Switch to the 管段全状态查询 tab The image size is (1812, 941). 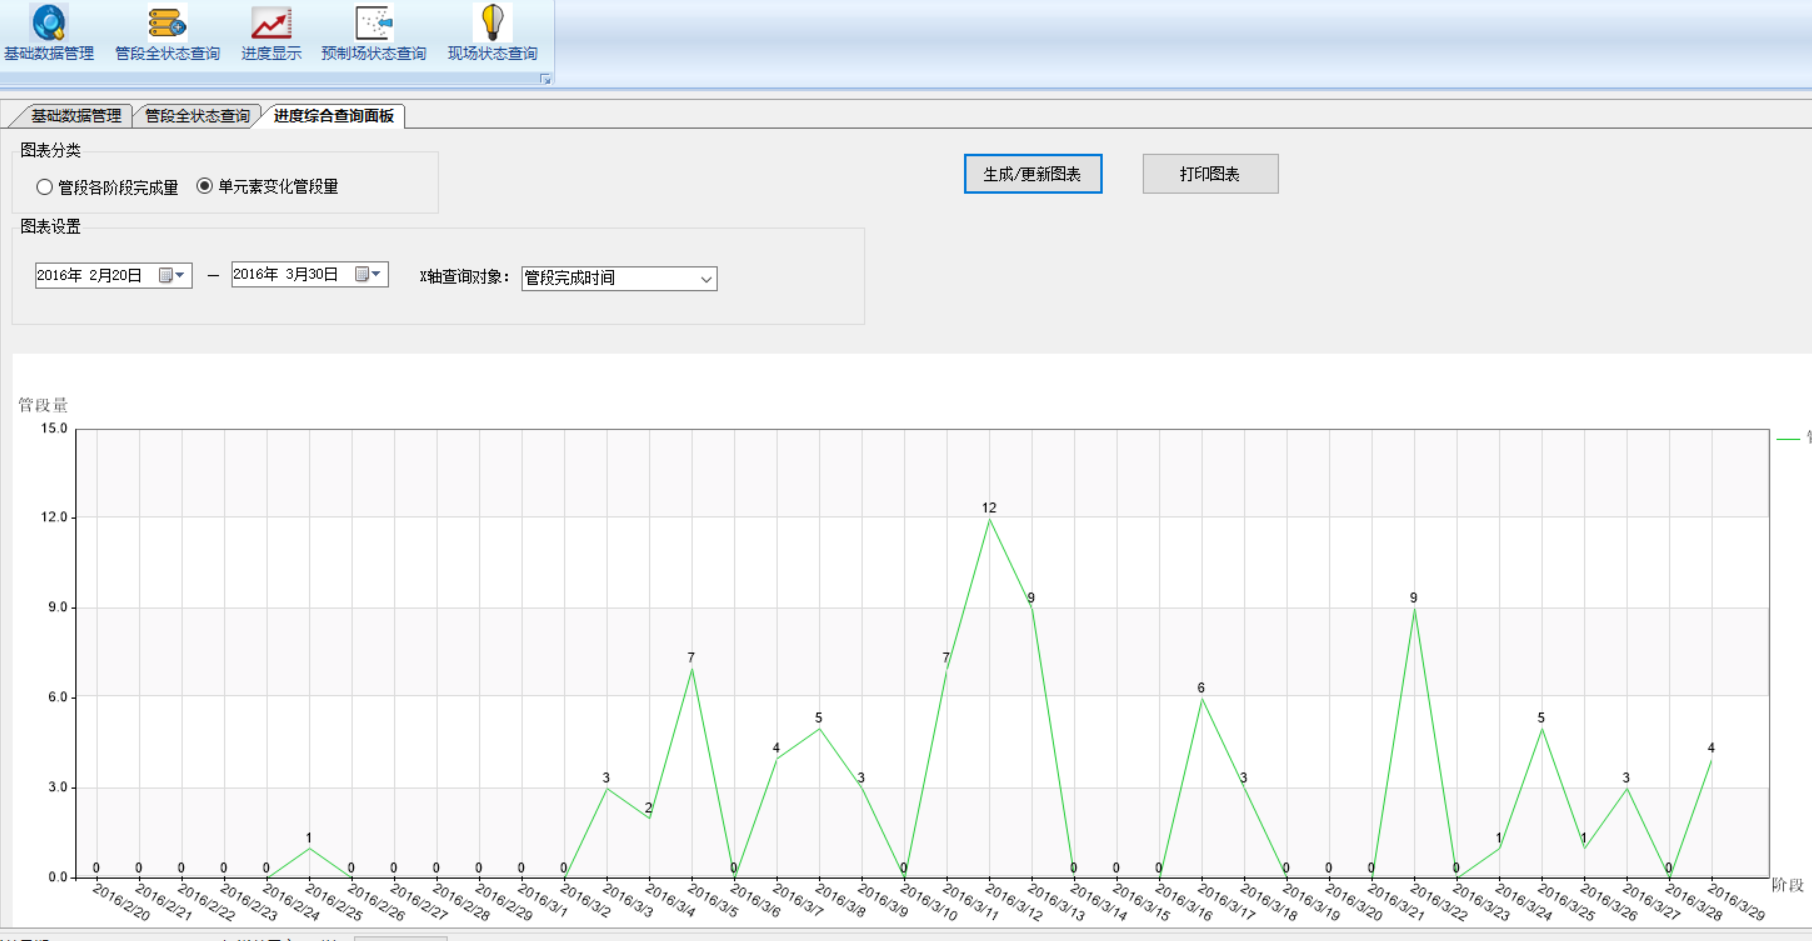point(197,116)
